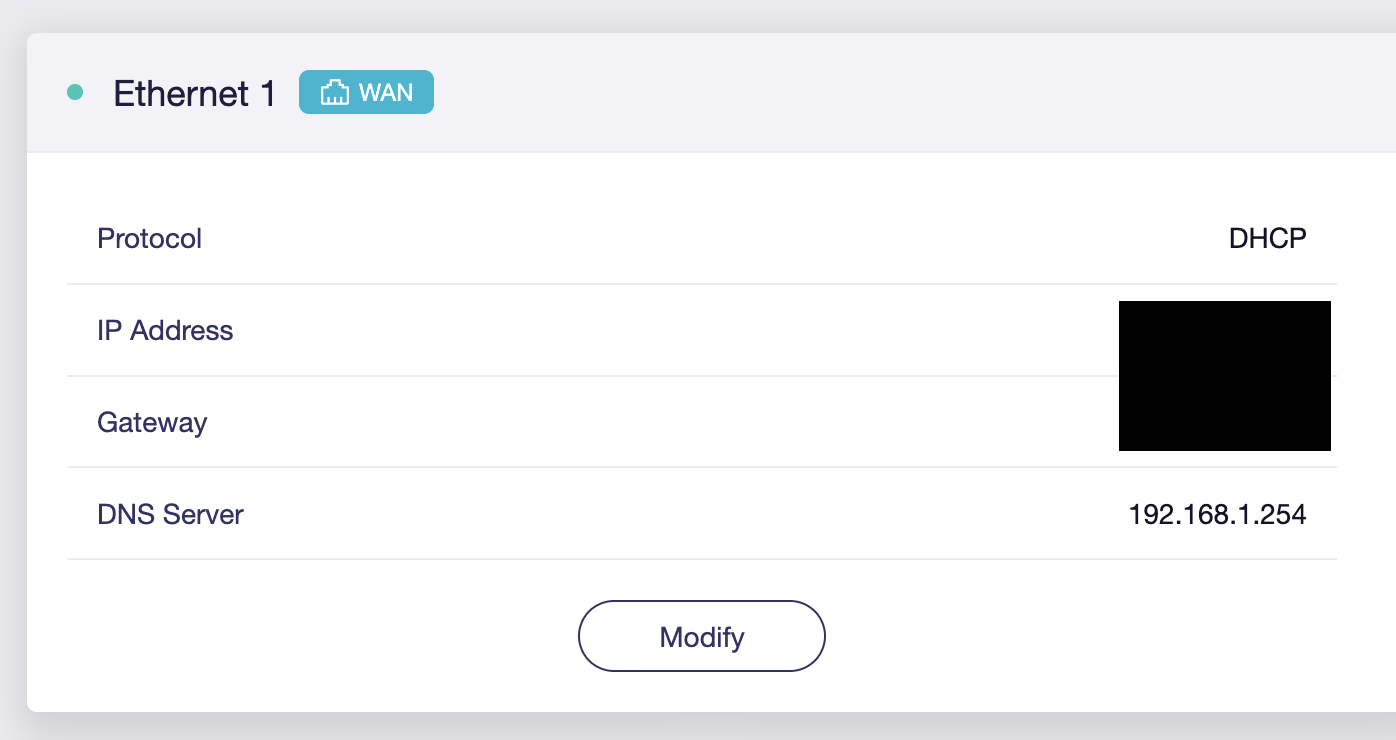The height and width of the screenshot is (740, 1396).
Task: Click empty middle area of the Gateway row
Action: 700,422
